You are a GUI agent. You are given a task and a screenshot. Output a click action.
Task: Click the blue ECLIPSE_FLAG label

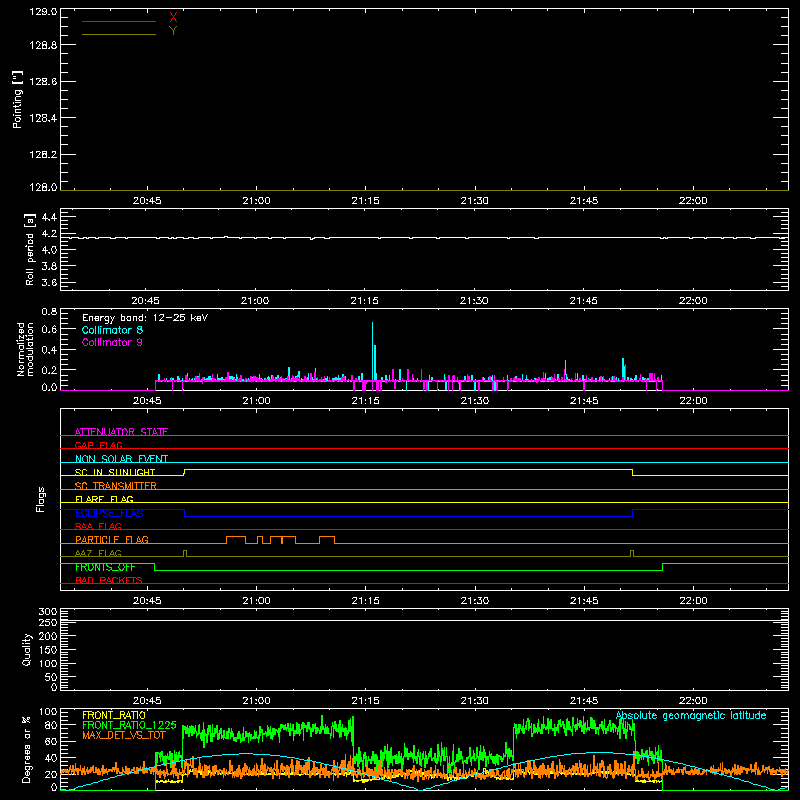(x=109, y=513)
